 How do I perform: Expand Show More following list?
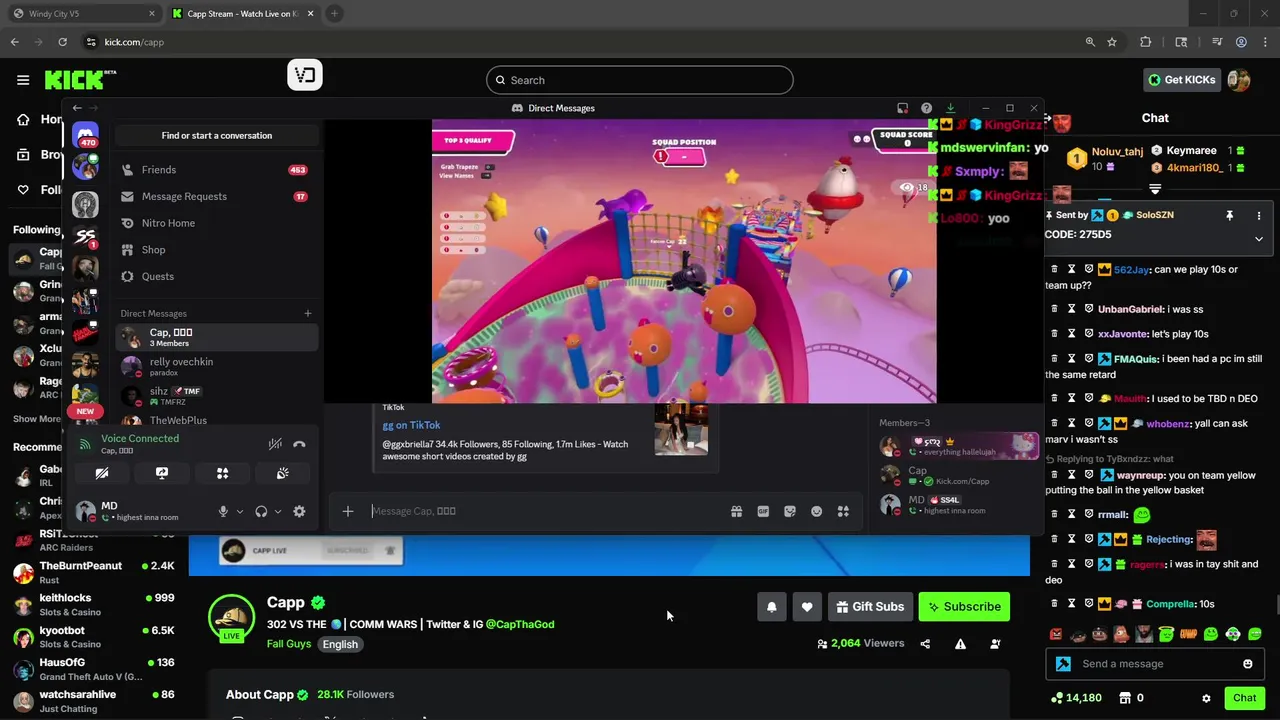click(x=37, y=419)
